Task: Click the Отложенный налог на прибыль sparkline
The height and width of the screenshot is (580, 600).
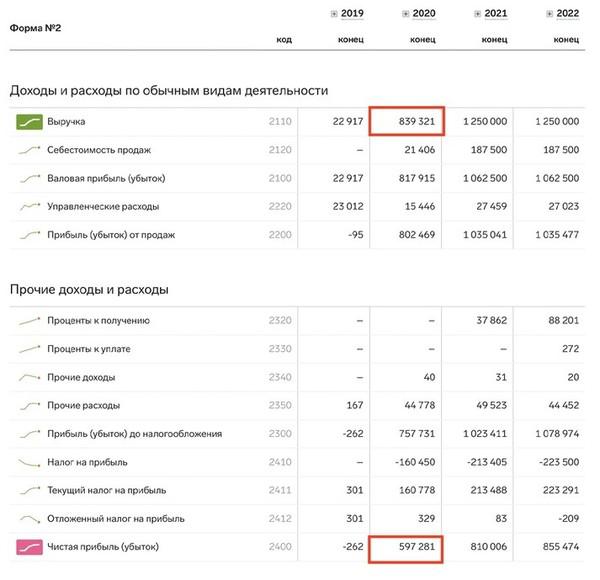Action: 29,519
